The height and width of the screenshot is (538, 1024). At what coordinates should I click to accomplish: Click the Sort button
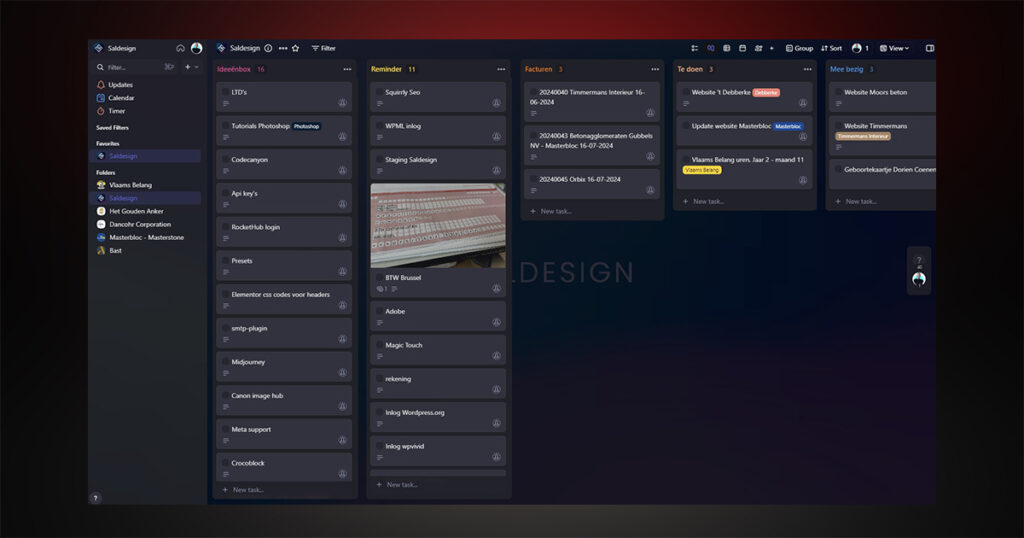[831, 48]
